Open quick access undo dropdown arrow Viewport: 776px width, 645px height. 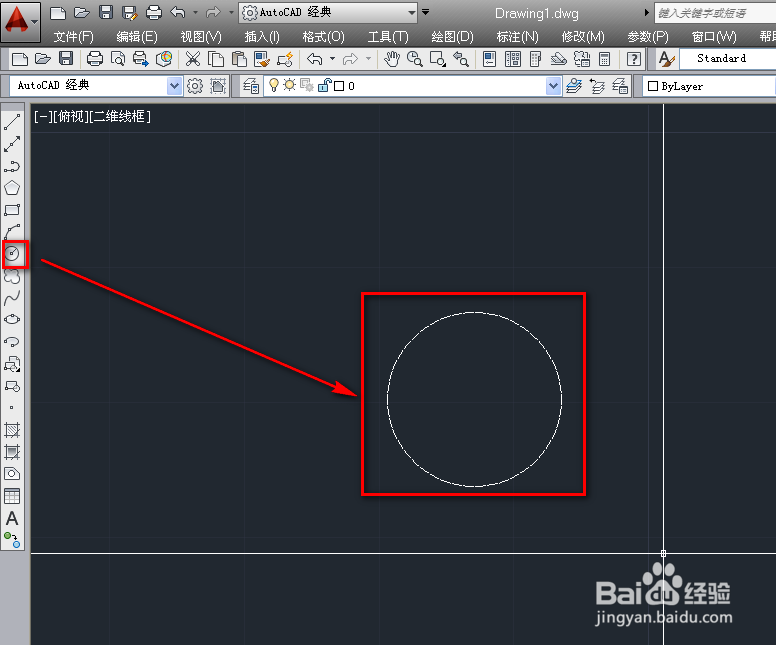pyautogui.click(x=195, y=12)
